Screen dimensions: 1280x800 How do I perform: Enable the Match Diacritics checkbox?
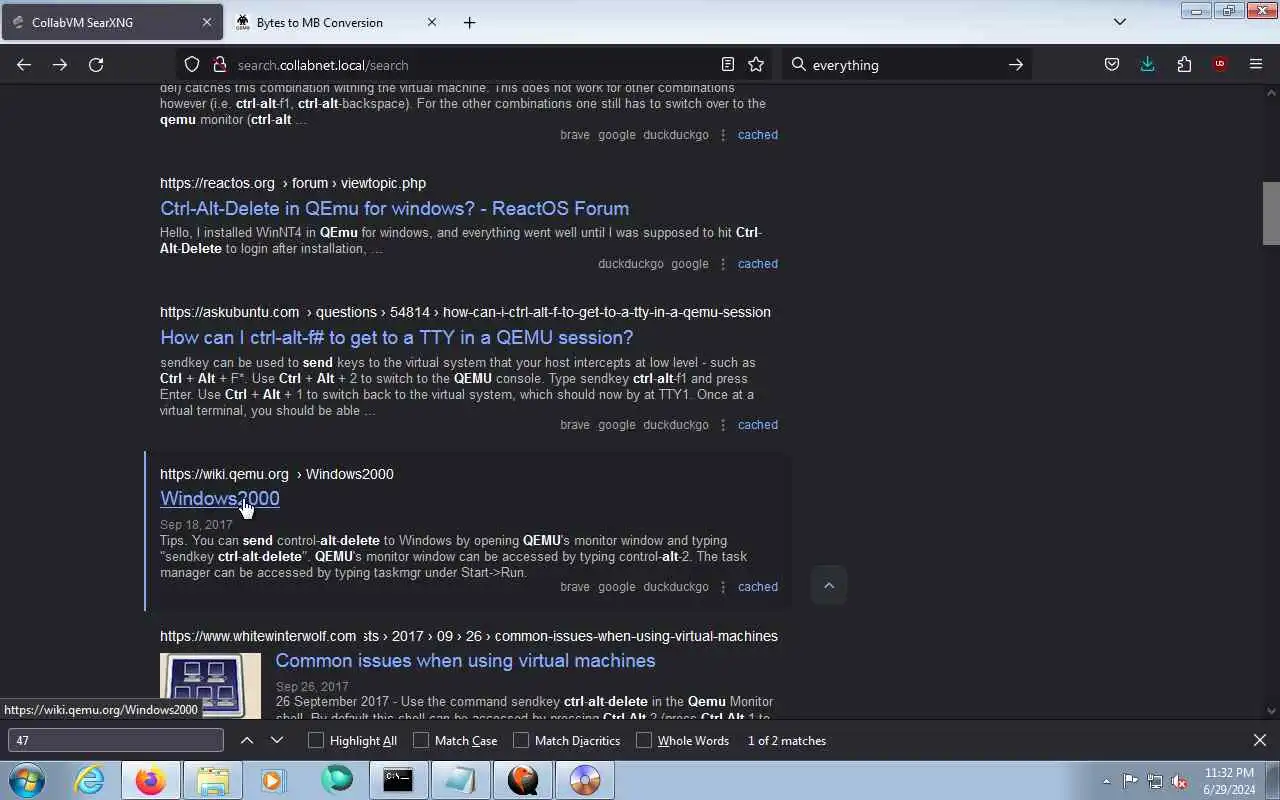coord(521,741)
